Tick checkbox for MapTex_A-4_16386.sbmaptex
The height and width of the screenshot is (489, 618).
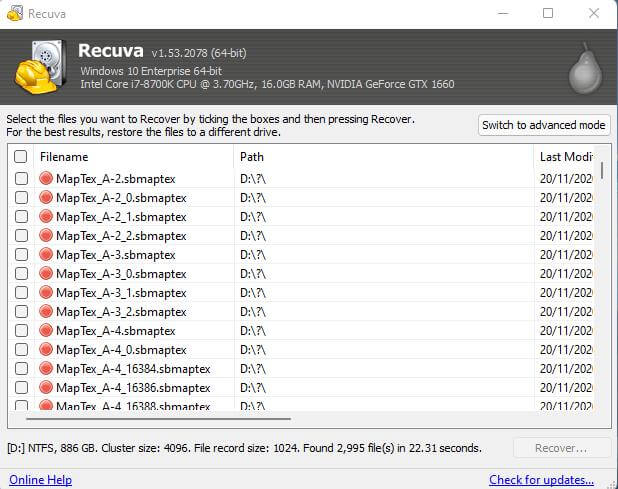coord(21,387)
